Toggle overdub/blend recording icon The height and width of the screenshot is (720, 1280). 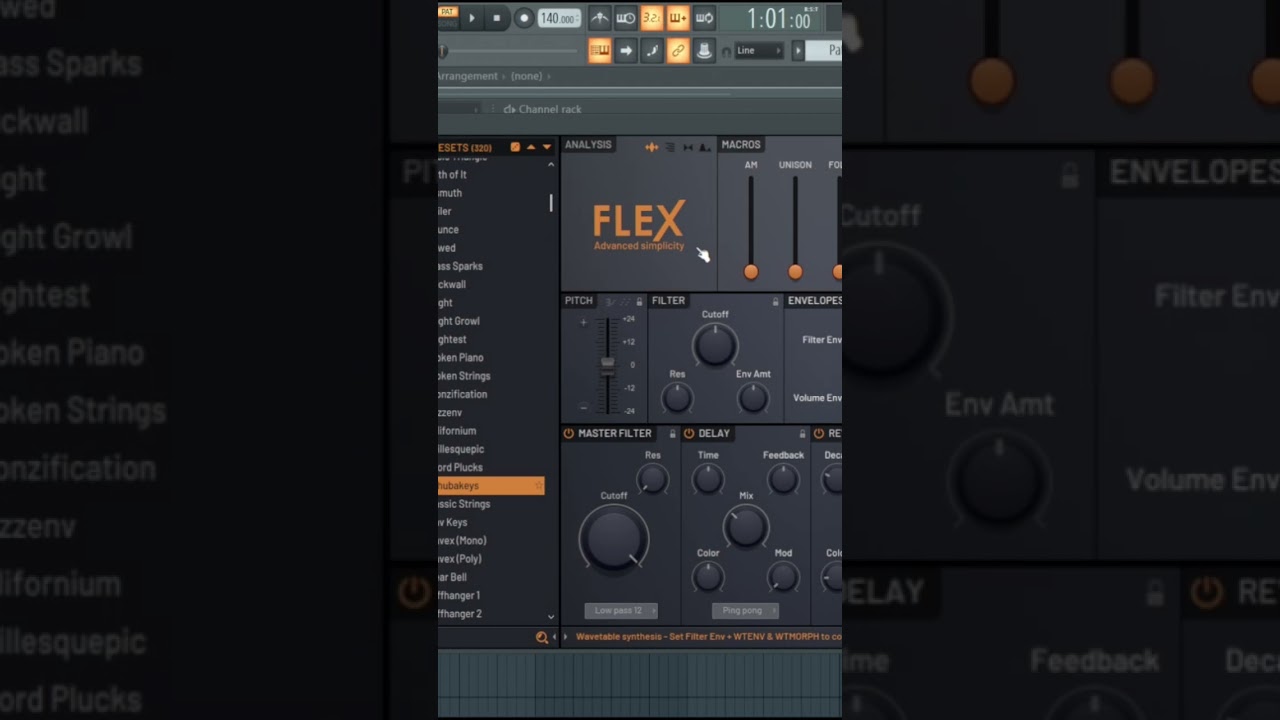(678, 18)
